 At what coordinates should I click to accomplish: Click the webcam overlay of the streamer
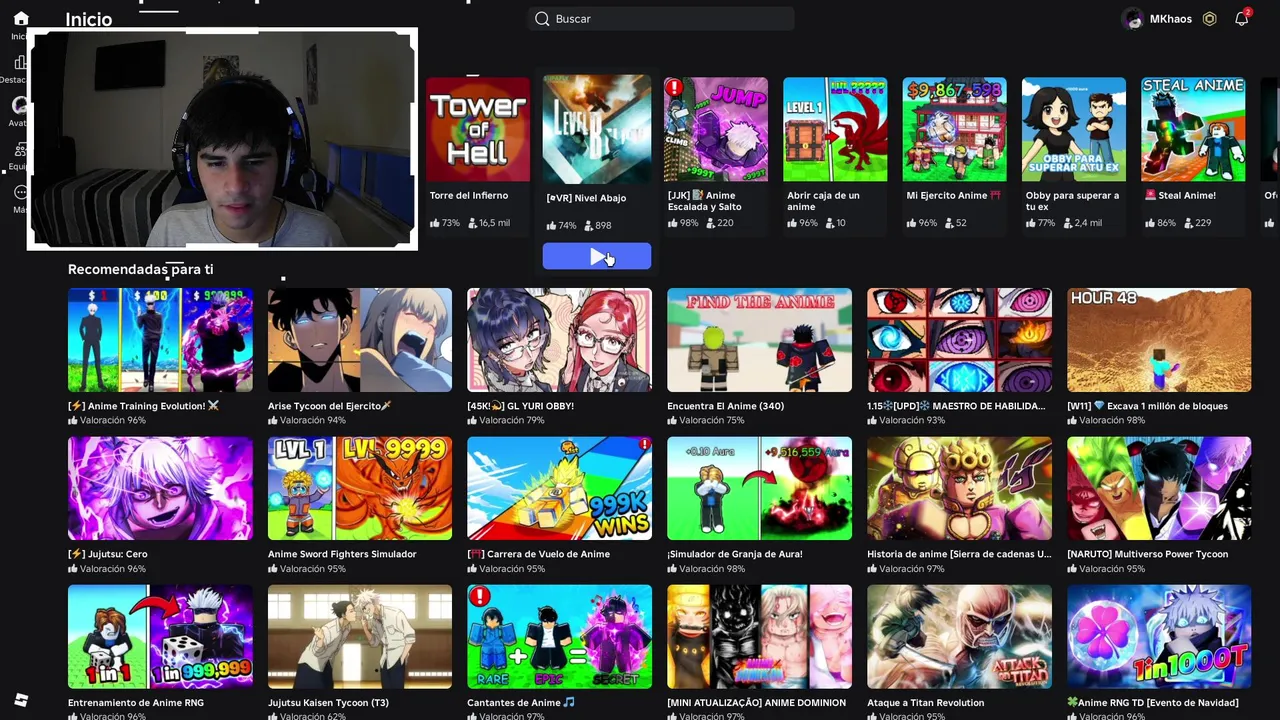pyautogui.click(x=222, y=139)
